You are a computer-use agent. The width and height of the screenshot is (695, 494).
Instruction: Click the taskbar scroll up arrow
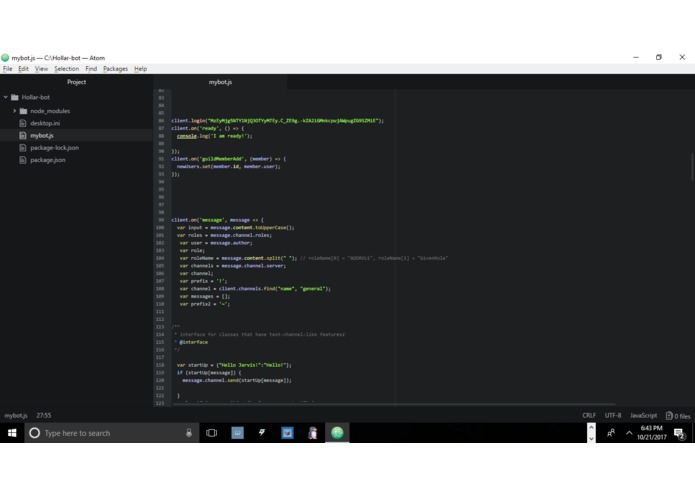click(591, 428)
